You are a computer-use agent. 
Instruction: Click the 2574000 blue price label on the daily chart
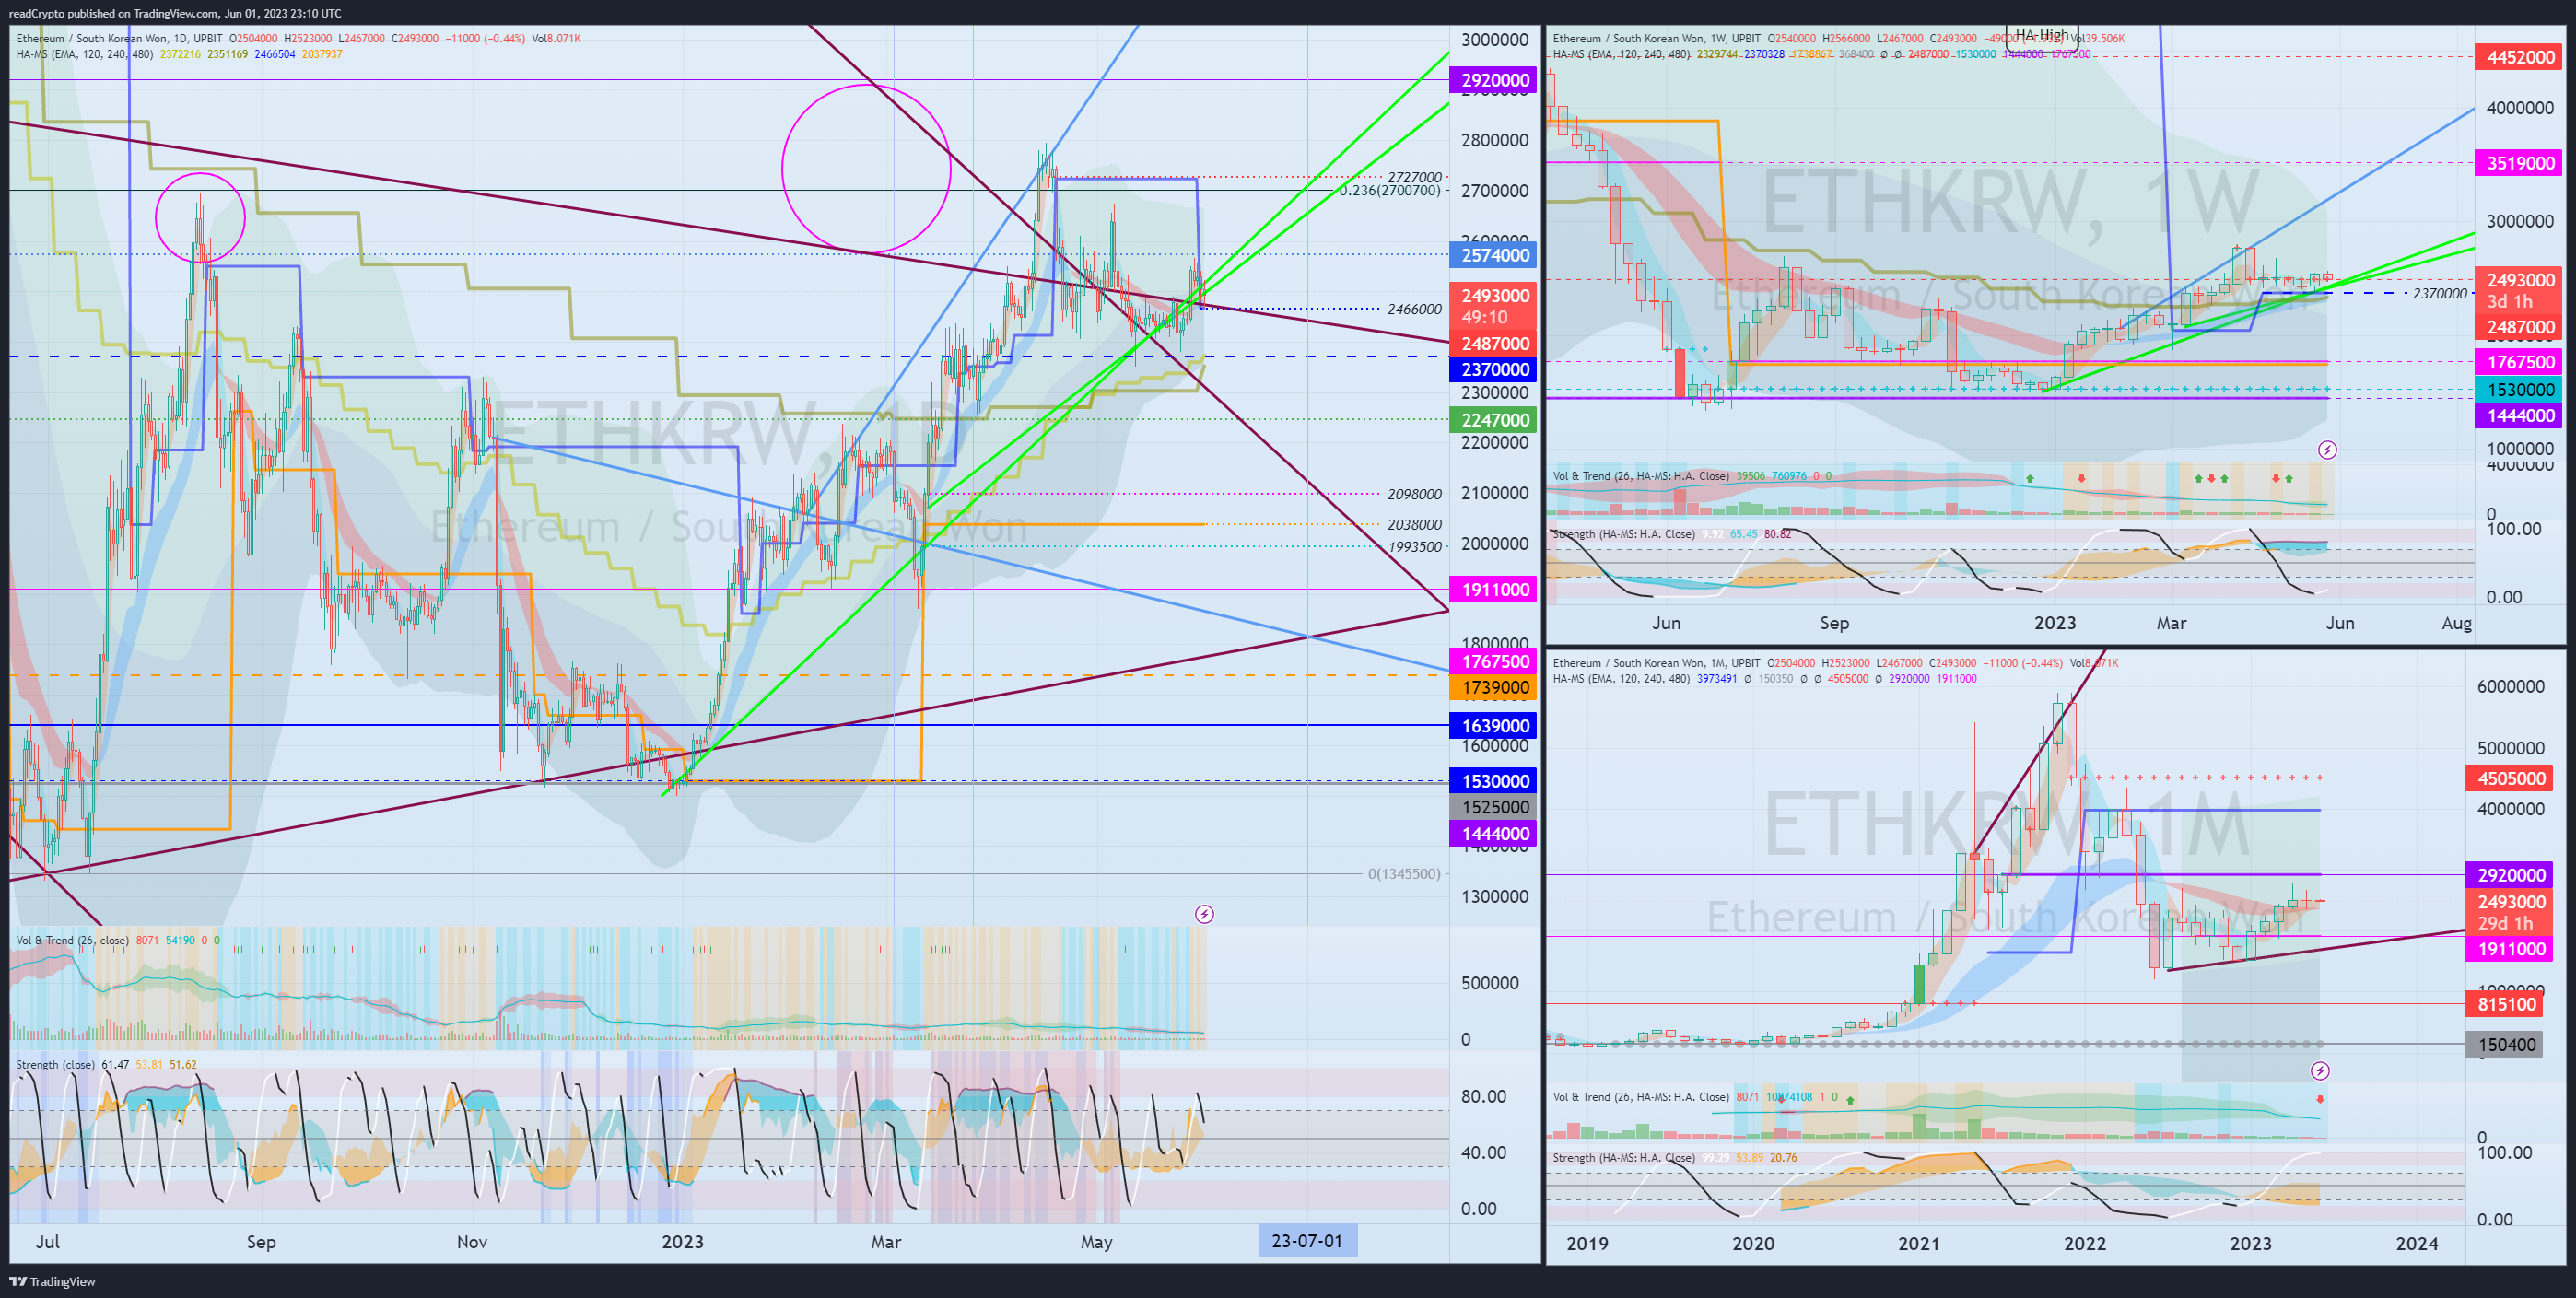point(1493,255)
